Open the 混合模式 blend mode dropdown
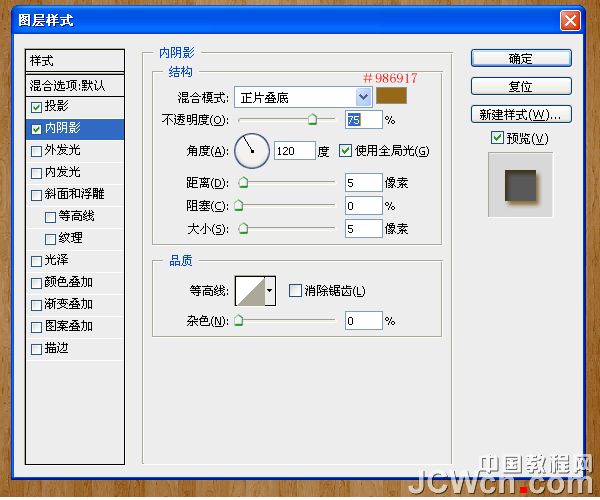Viewport: 600px width, 500px height. (303, 97)
